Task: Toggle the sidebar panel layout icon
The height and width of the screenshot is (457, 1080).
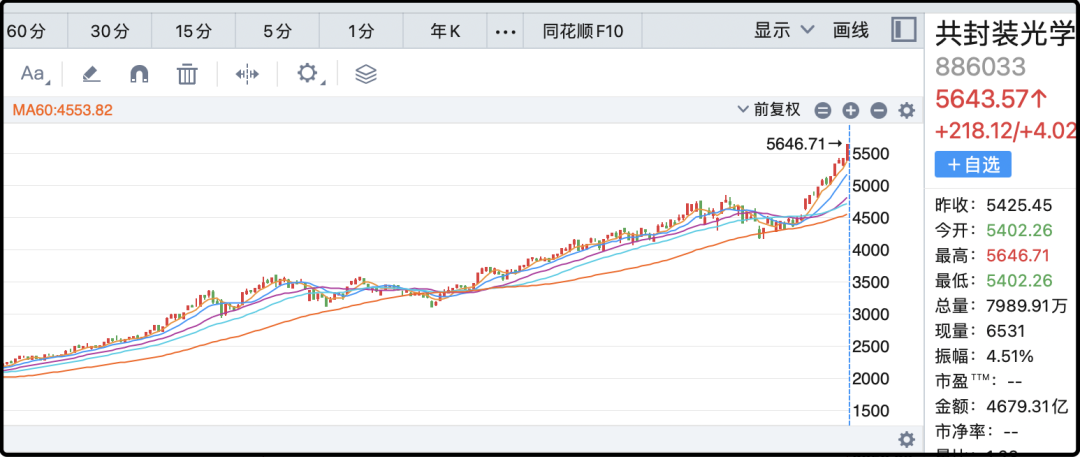Action: point(903,30)
